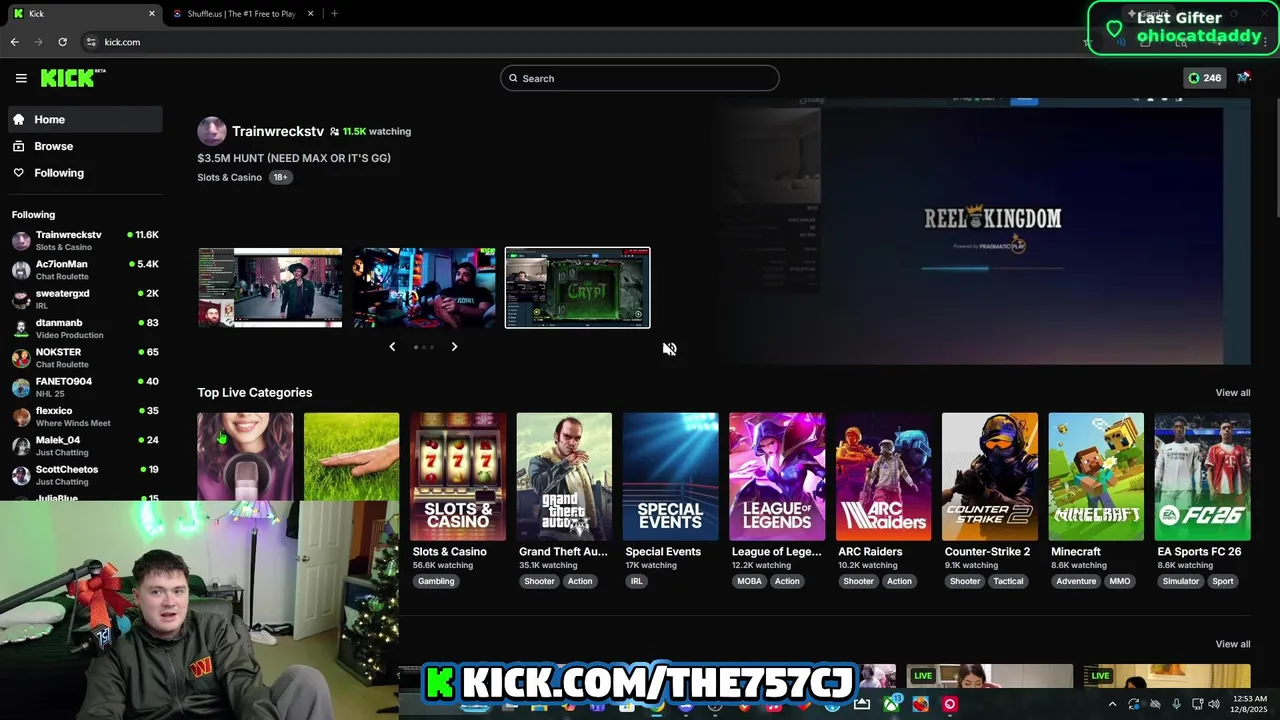Unmute the featured stream preview

pos(670,349)
